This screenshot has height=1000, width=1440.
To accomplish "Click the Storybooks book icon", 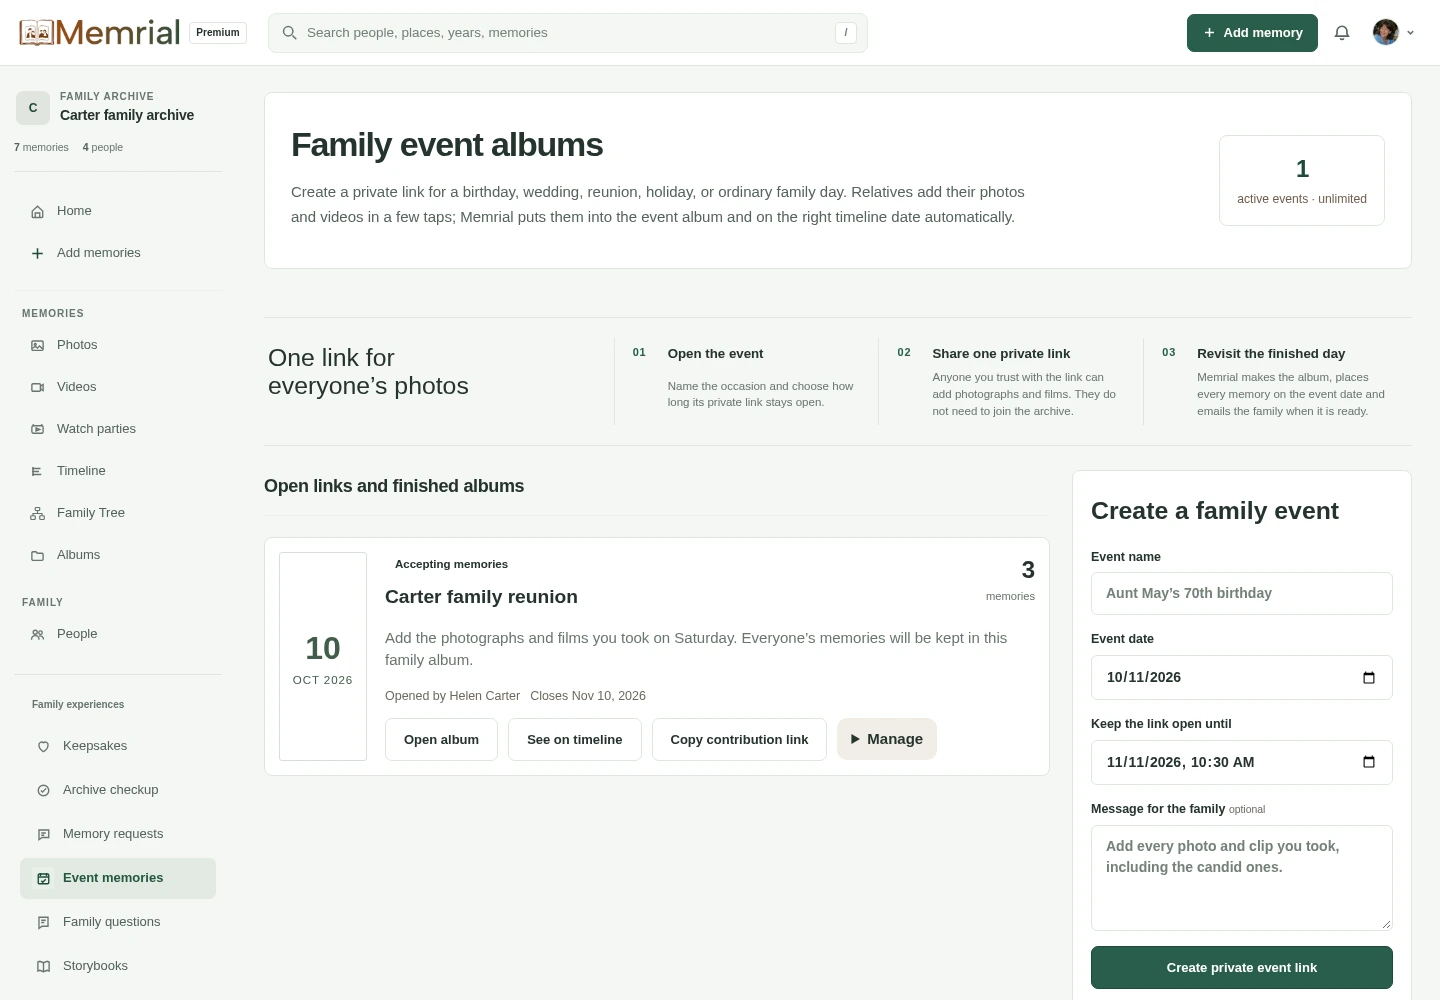I will 43,966.
